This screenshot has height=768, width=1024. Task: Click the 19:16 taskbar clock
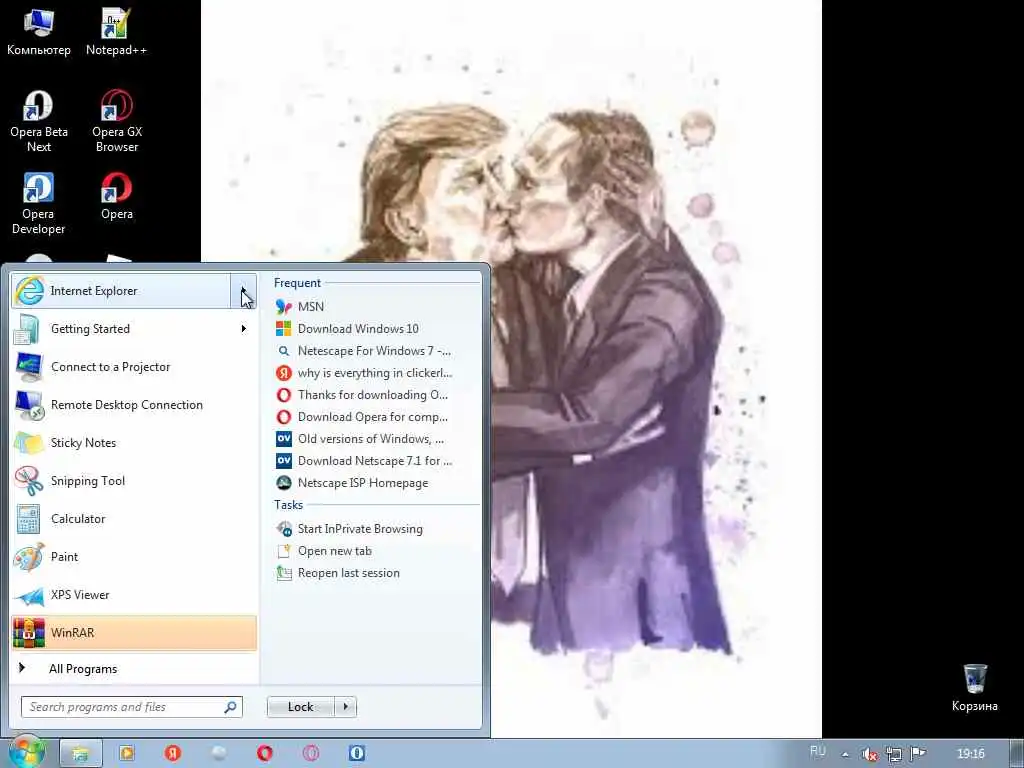coord(970,754)
